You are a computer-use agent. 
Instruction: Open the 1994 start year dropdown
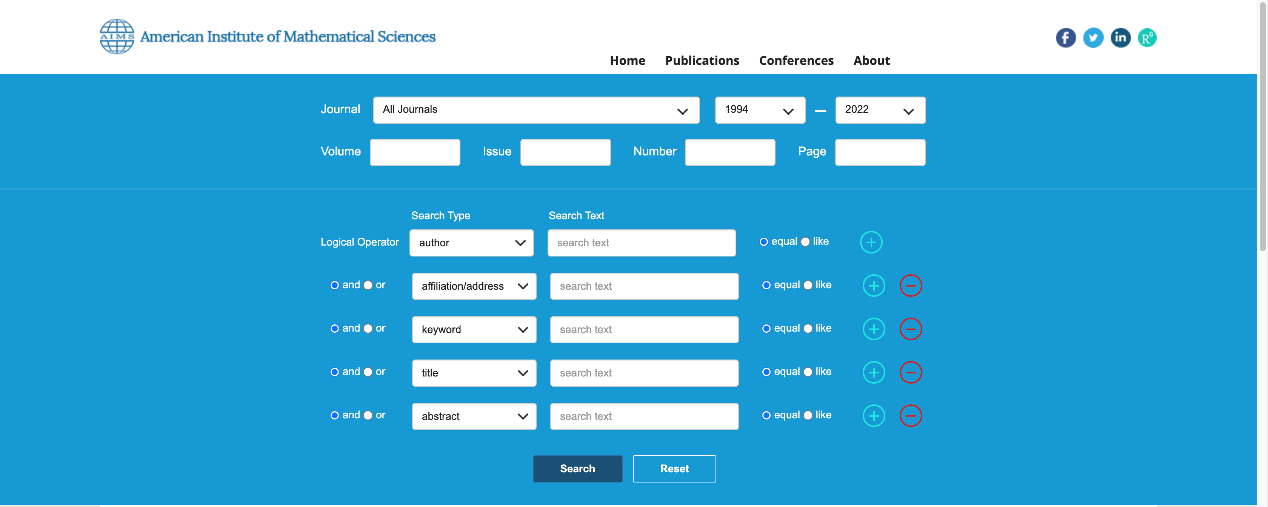[x=759, y=110]
